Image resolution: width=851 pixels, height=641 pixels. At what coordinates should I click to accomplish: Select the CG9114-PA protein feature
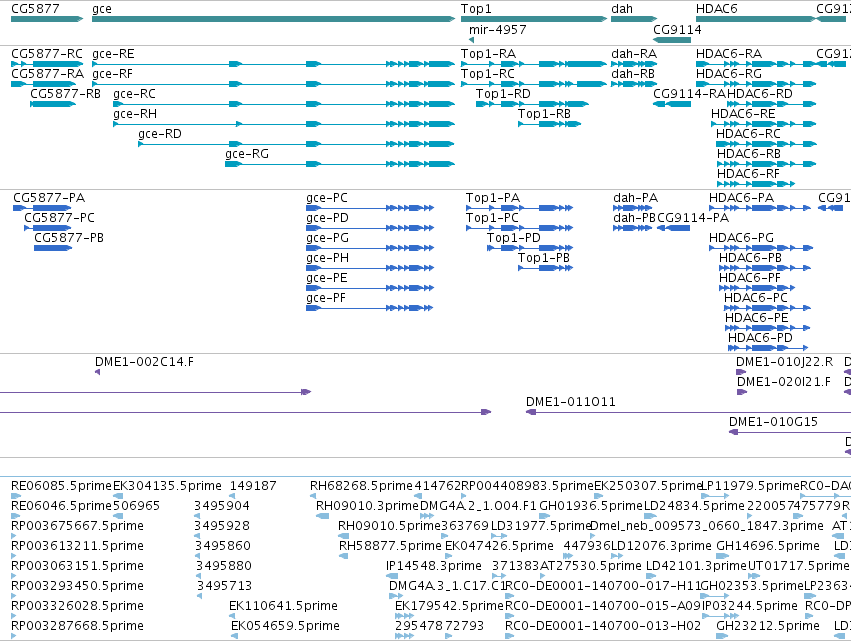pos(674,228)
